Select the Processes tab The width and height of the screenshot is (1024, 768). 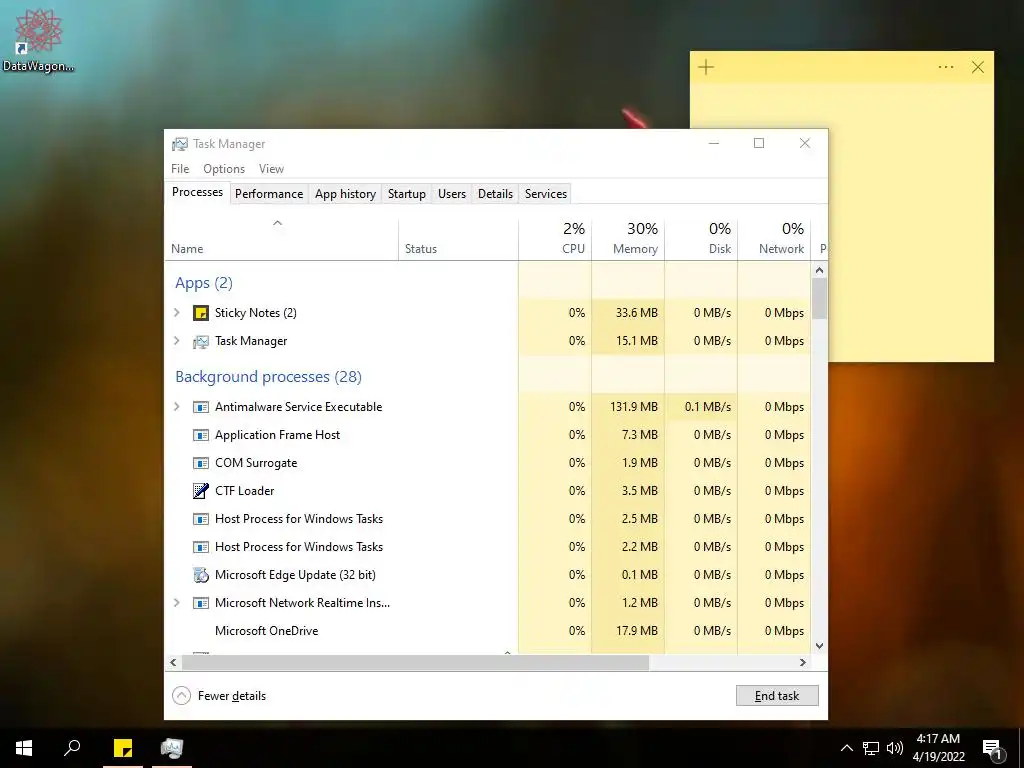pyautogui.click(x=197, y=192)
